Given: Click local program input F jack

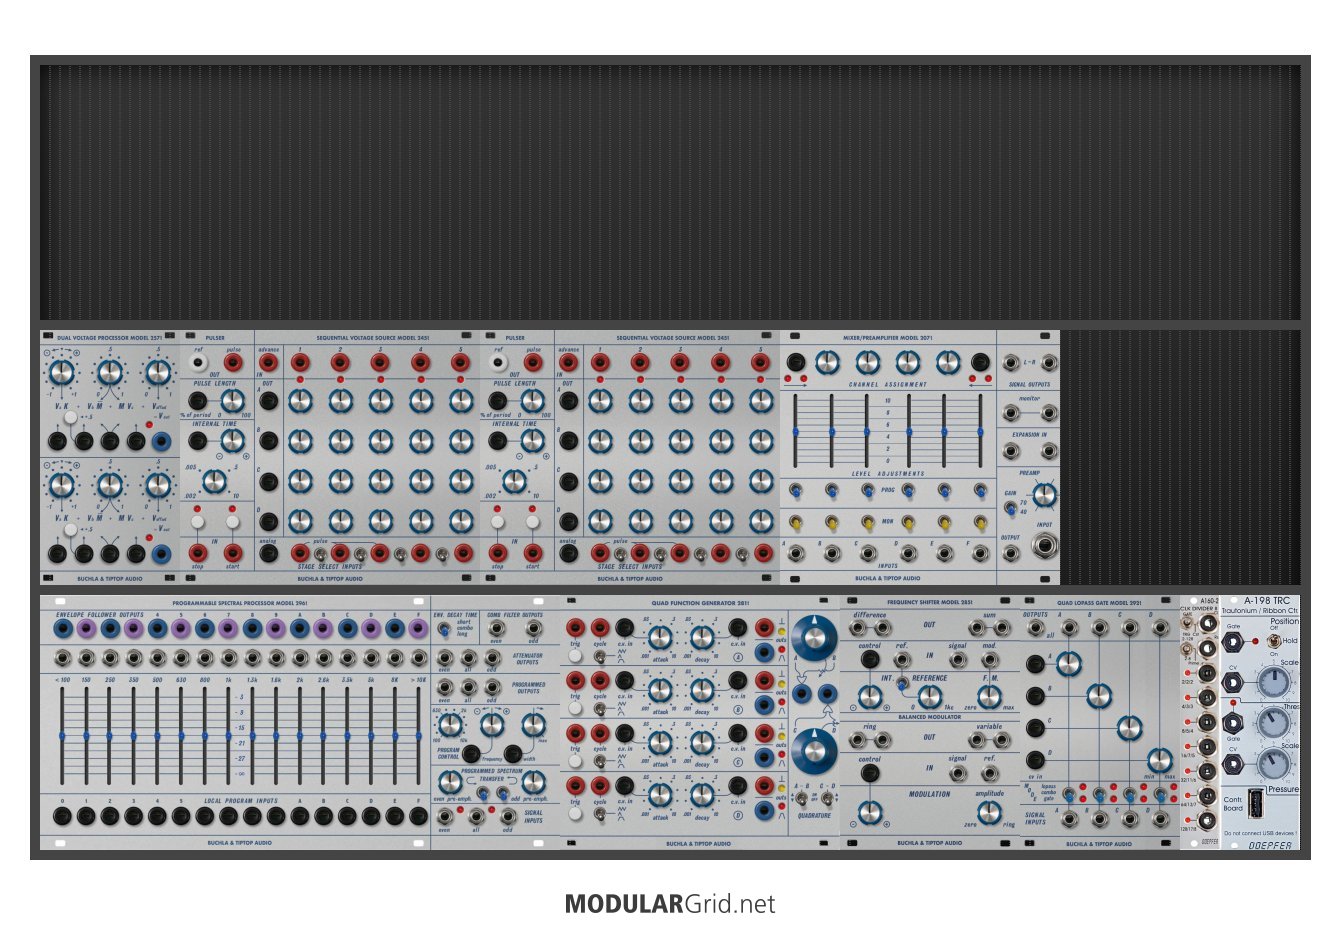Looking at the screenshot, I should (x=419, y=817).
